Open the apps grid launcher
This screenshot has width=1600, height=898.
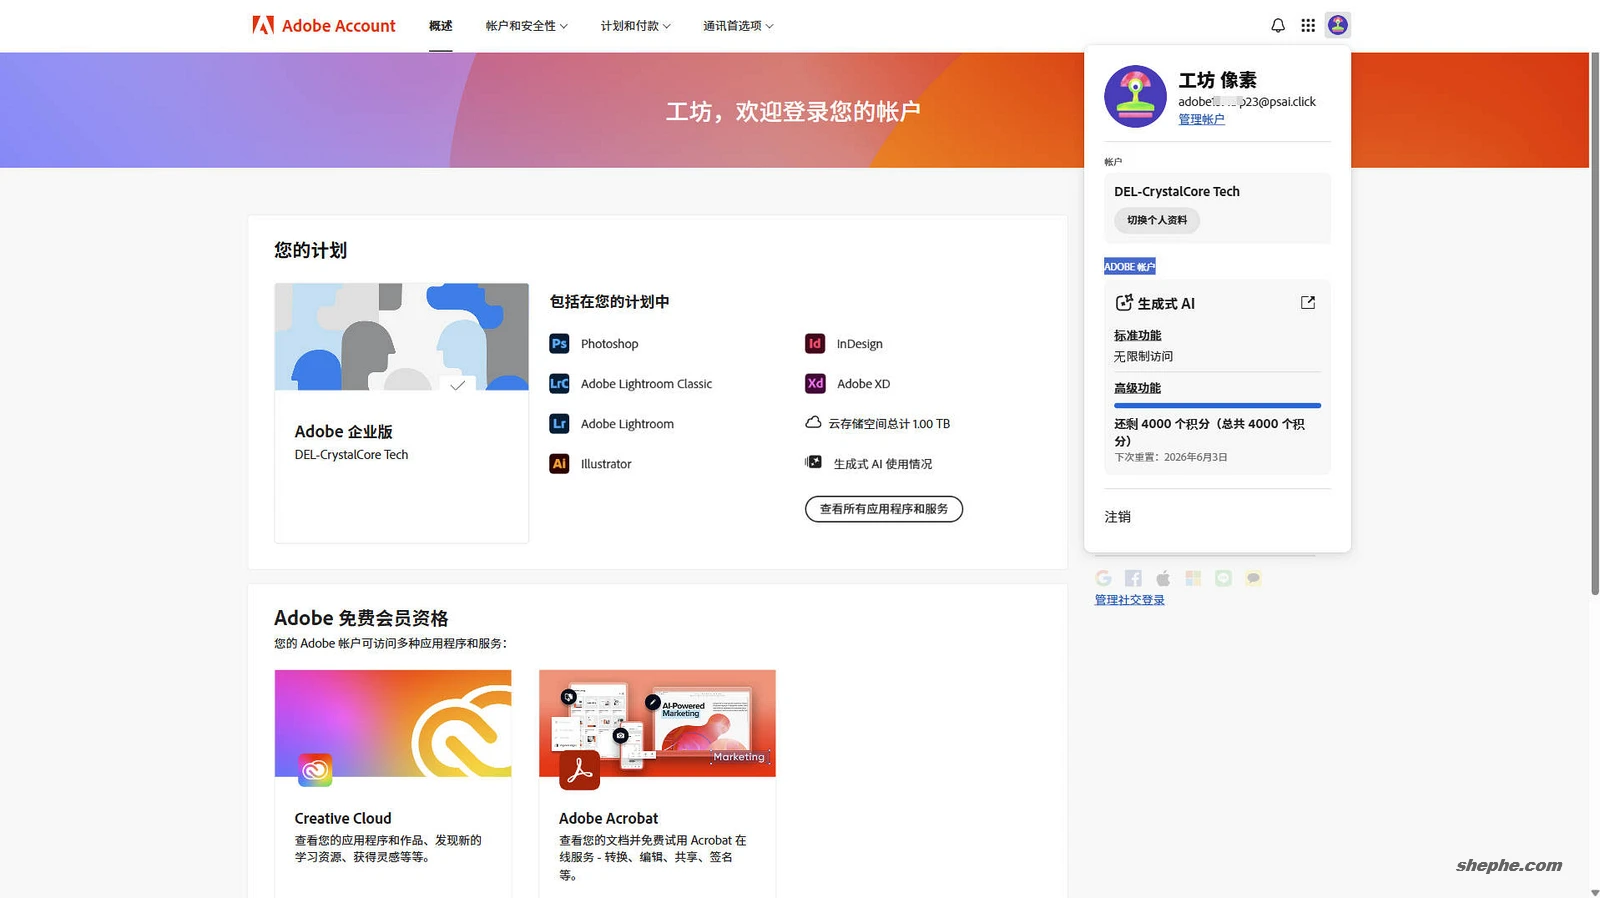tap(1308, 25)
